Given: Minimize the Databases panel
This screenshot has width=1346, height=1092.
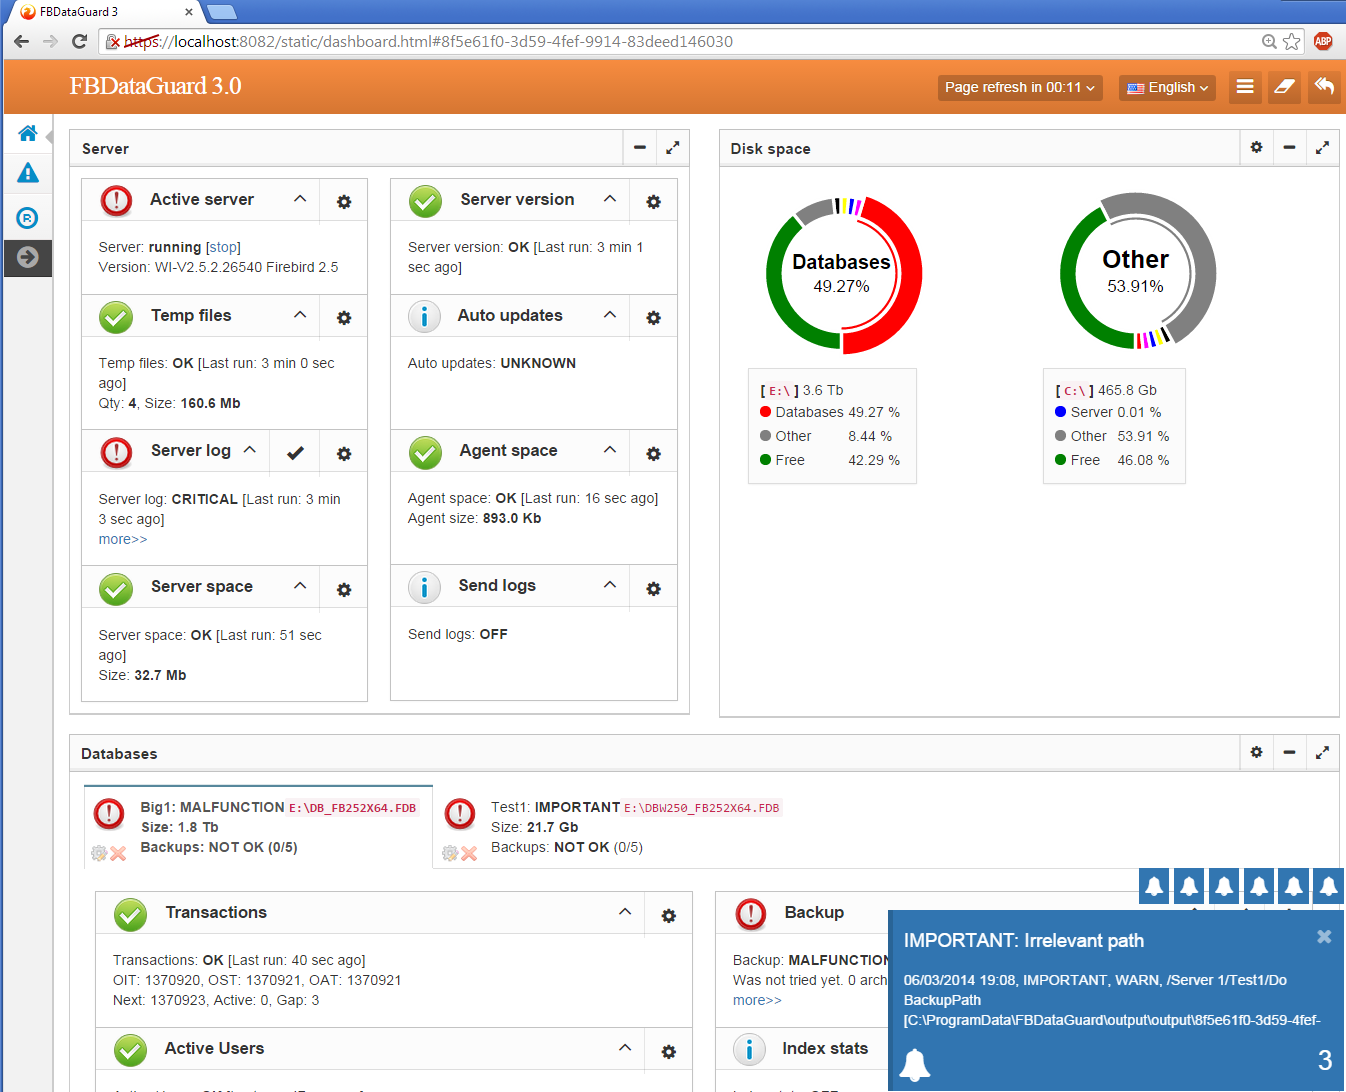Looking at the screenshot, I should (1290, 752).
